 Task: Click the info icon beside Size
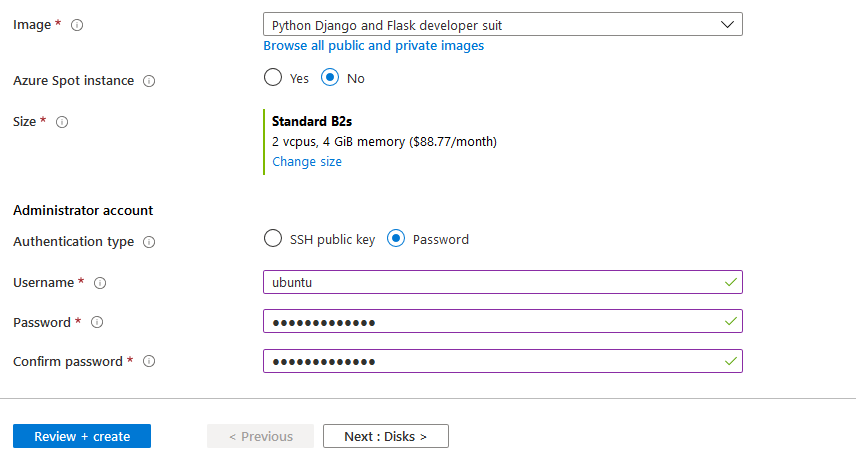(62, 122)
